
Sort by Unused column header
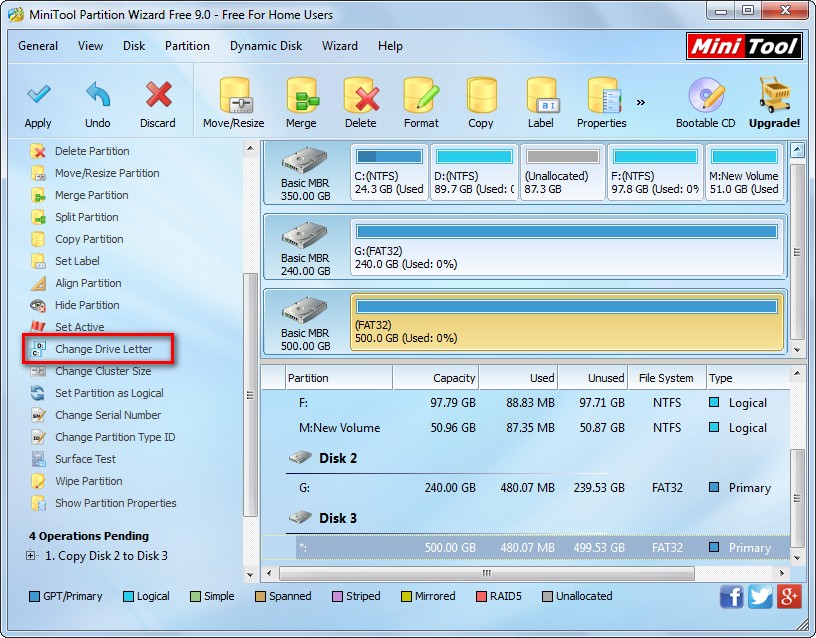point(593,378)
